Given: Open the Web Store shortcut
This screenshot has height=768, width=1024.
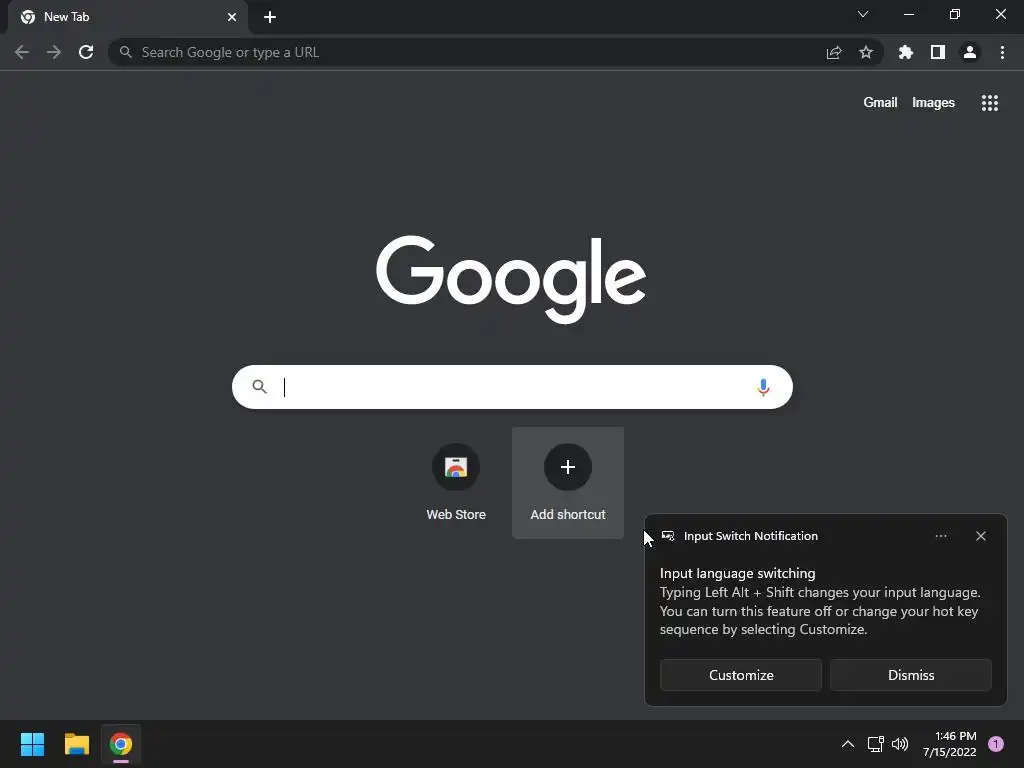Looking at the screenshot, I should [456, 483].
